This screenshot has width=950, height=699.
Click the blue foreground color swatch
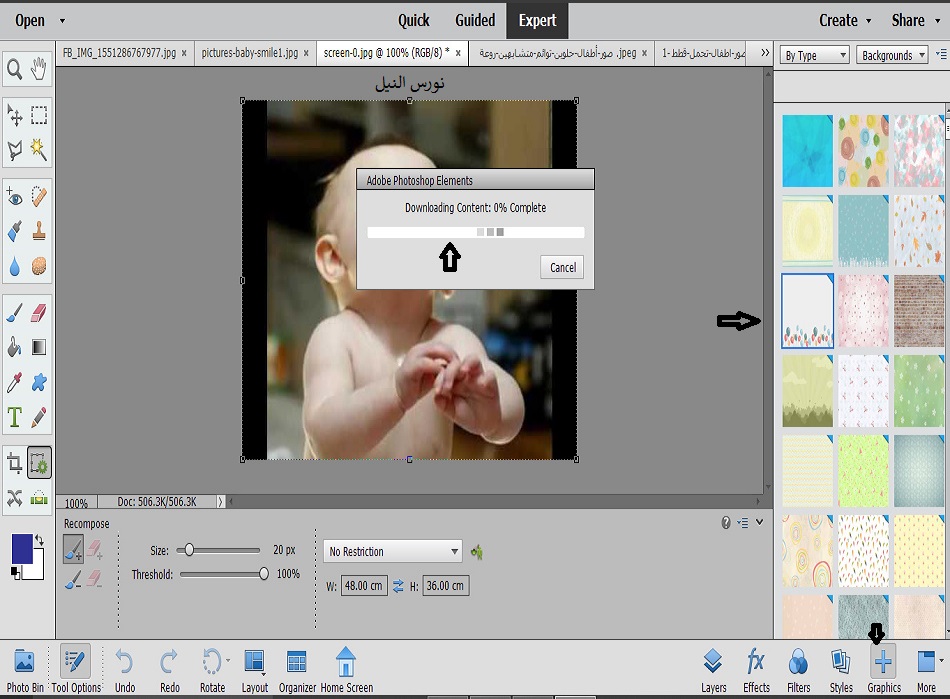point(22,549)
